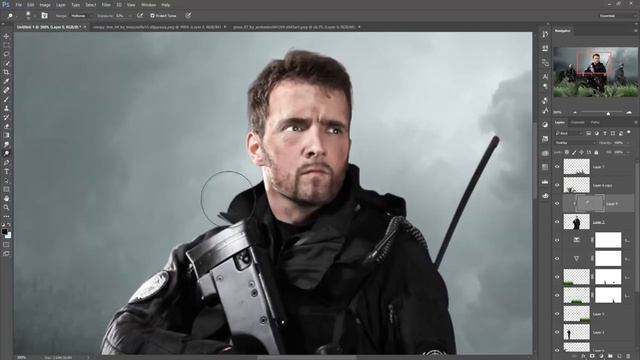Select the Pen tool
Viewport: 640px width, 360px height.
[x=6, y=162]
